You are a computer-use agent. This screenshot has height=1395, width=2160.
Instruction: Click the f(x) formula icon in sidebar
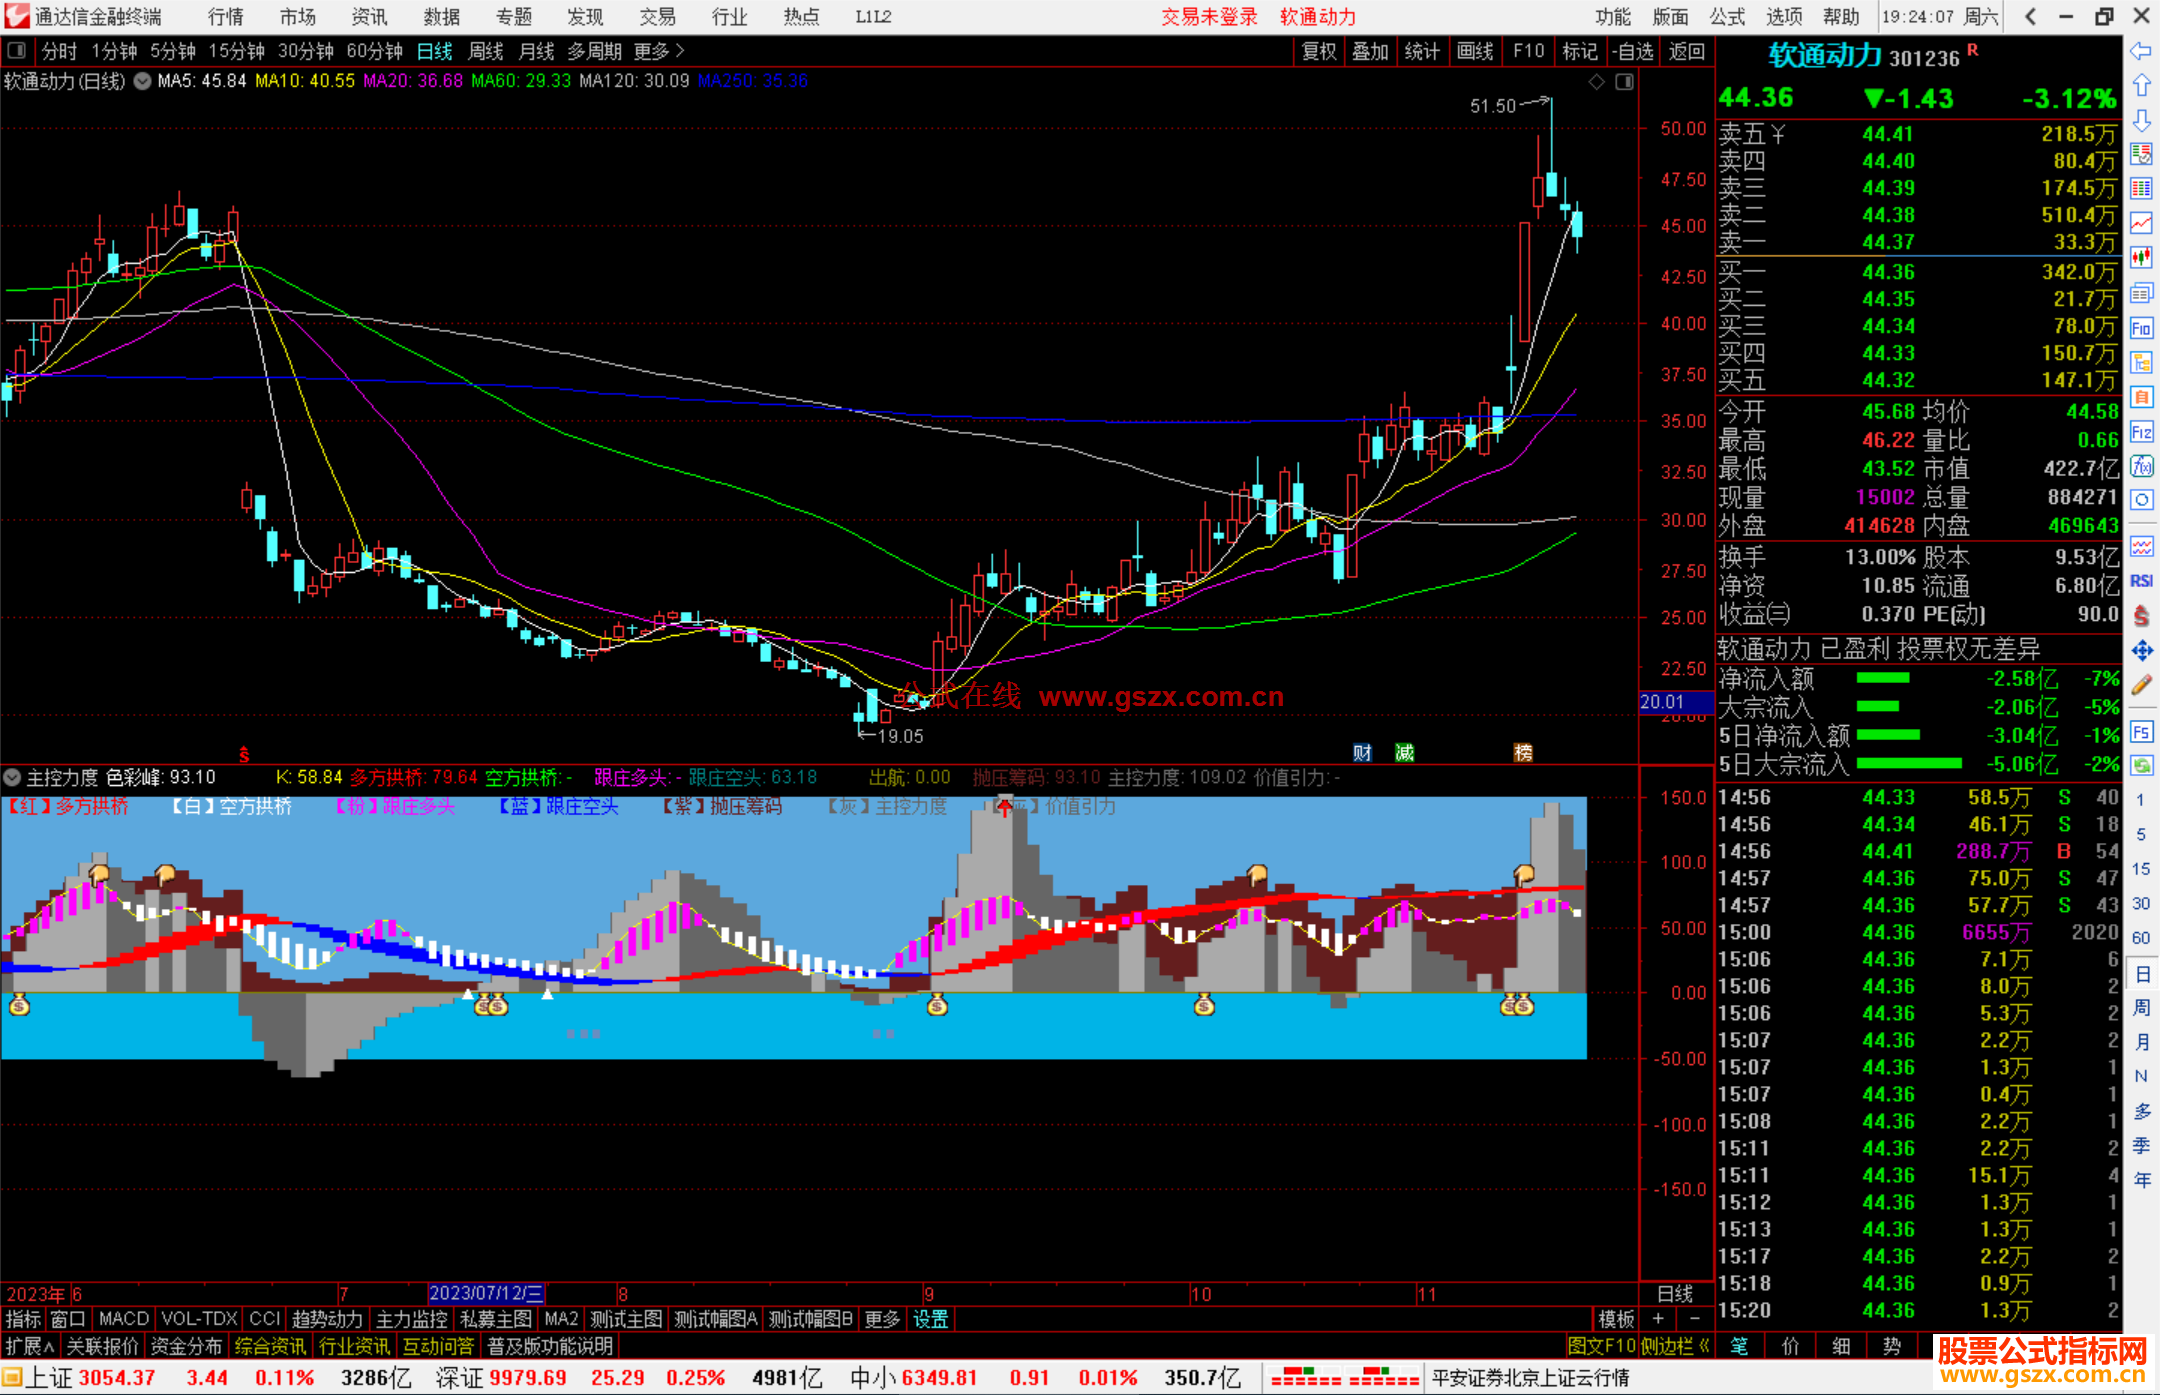(2141, 466)
